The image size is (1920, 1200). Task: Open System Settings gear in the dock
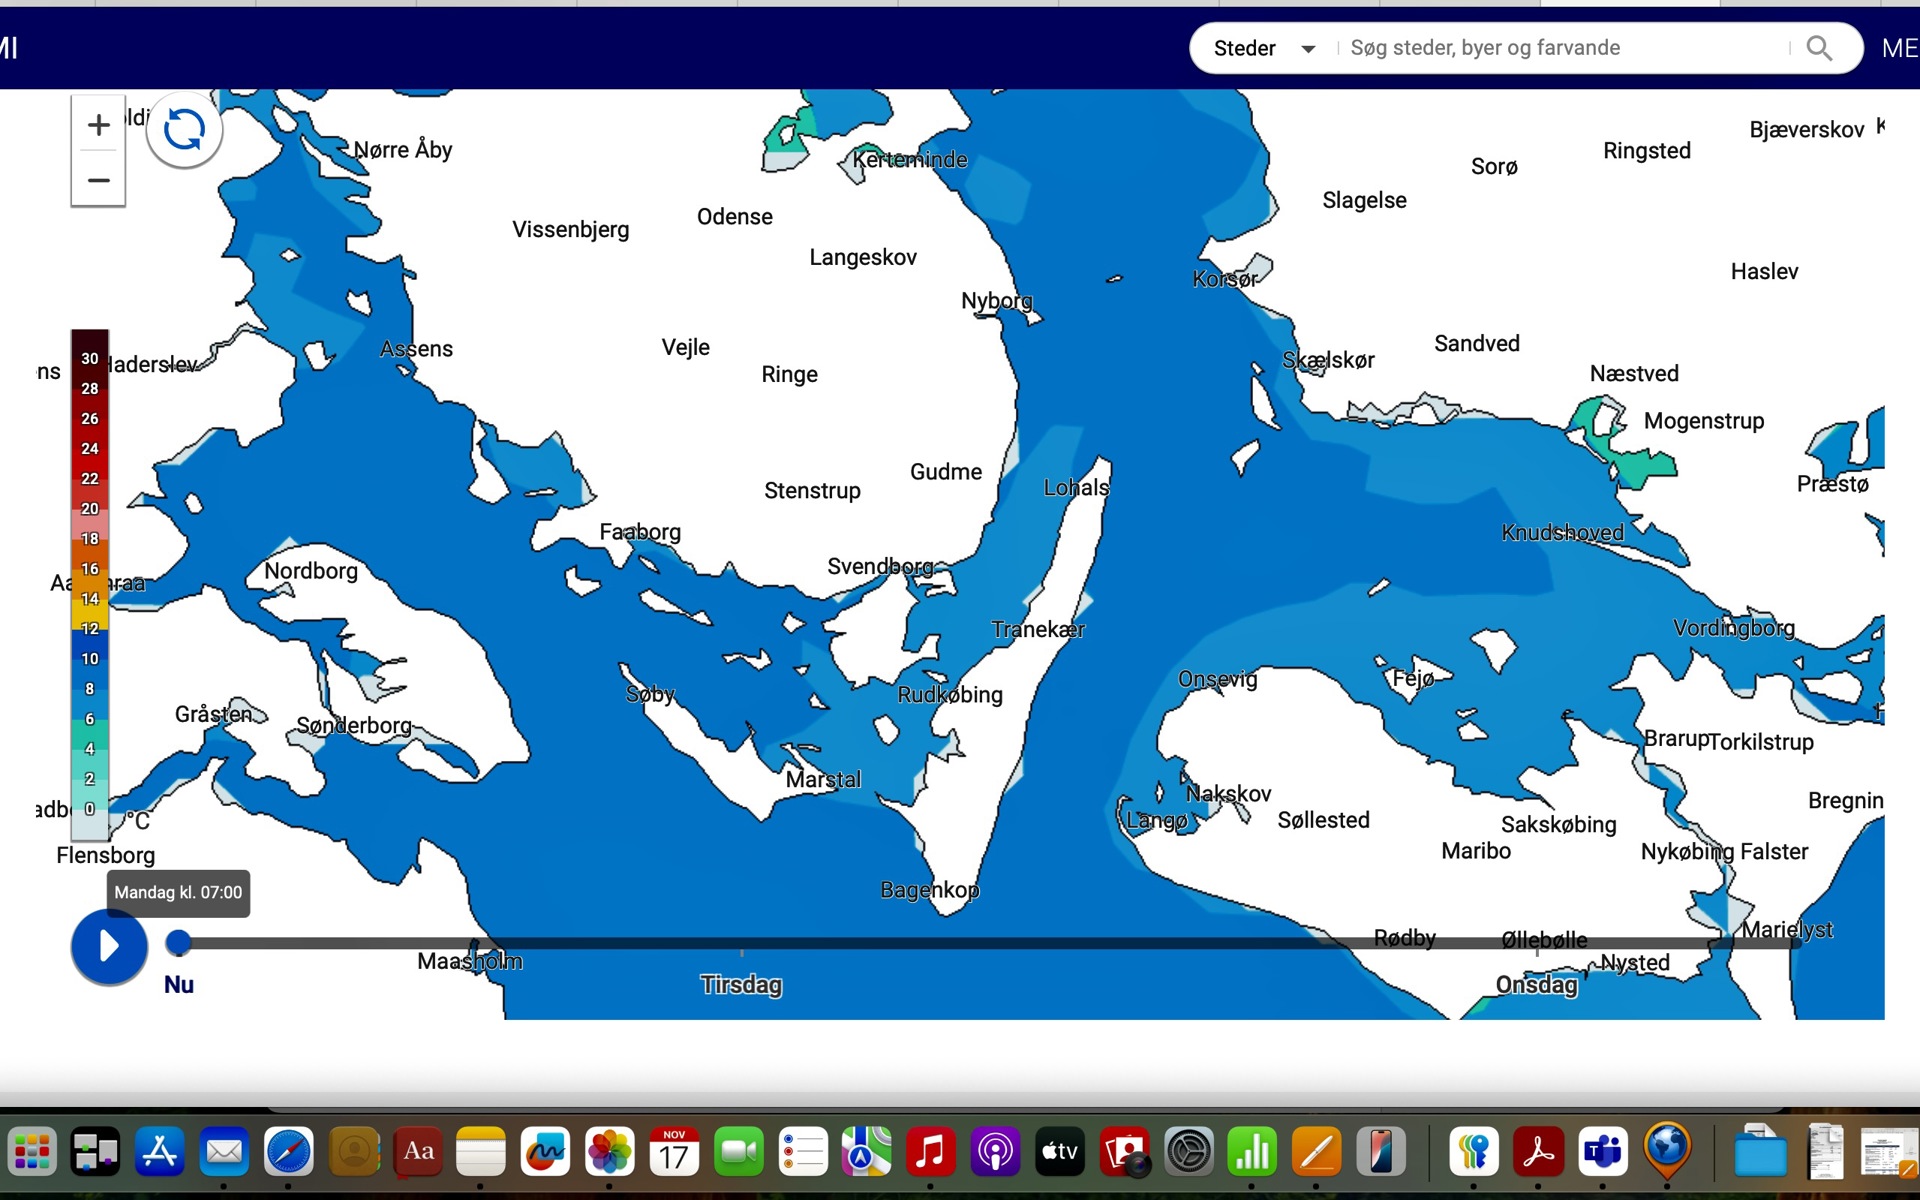coord(1188,1153)
